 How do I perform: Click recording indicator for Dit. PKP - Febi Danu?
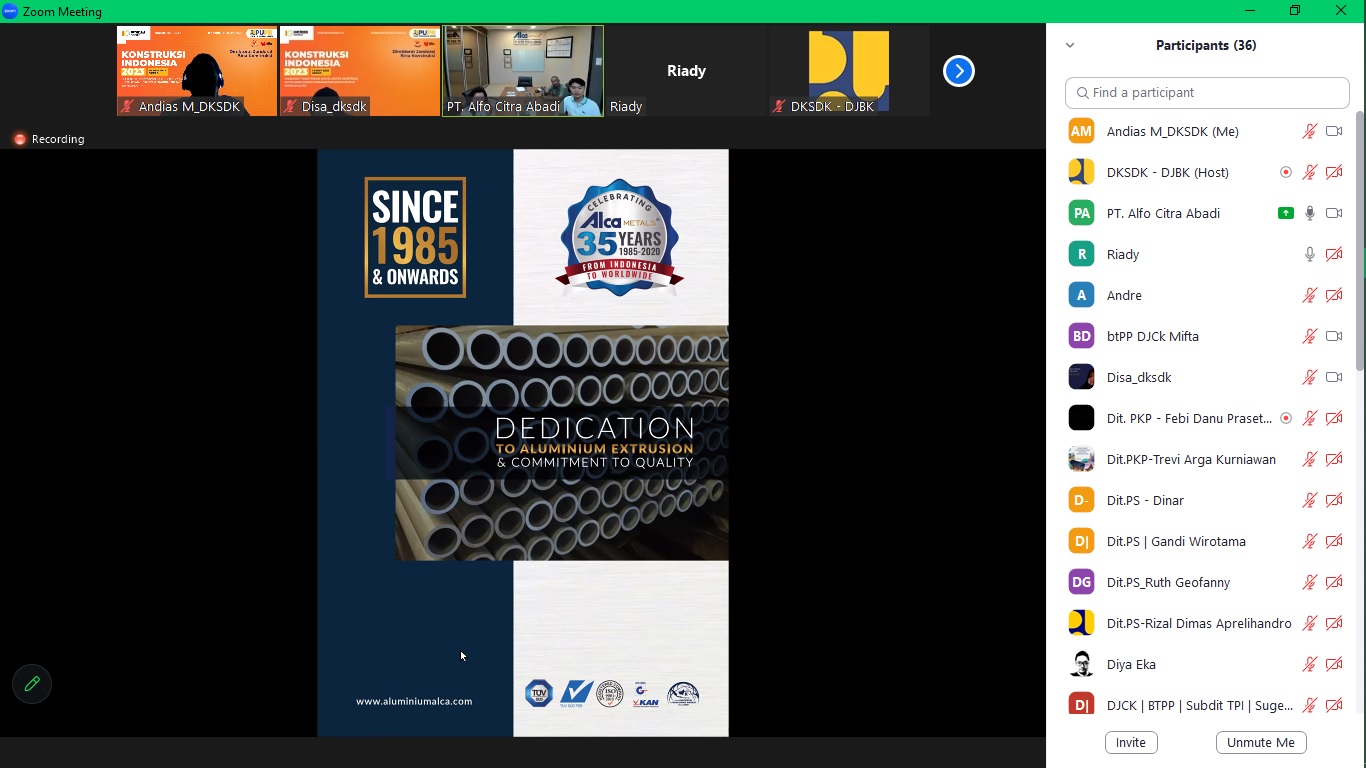click(1286, 418)
